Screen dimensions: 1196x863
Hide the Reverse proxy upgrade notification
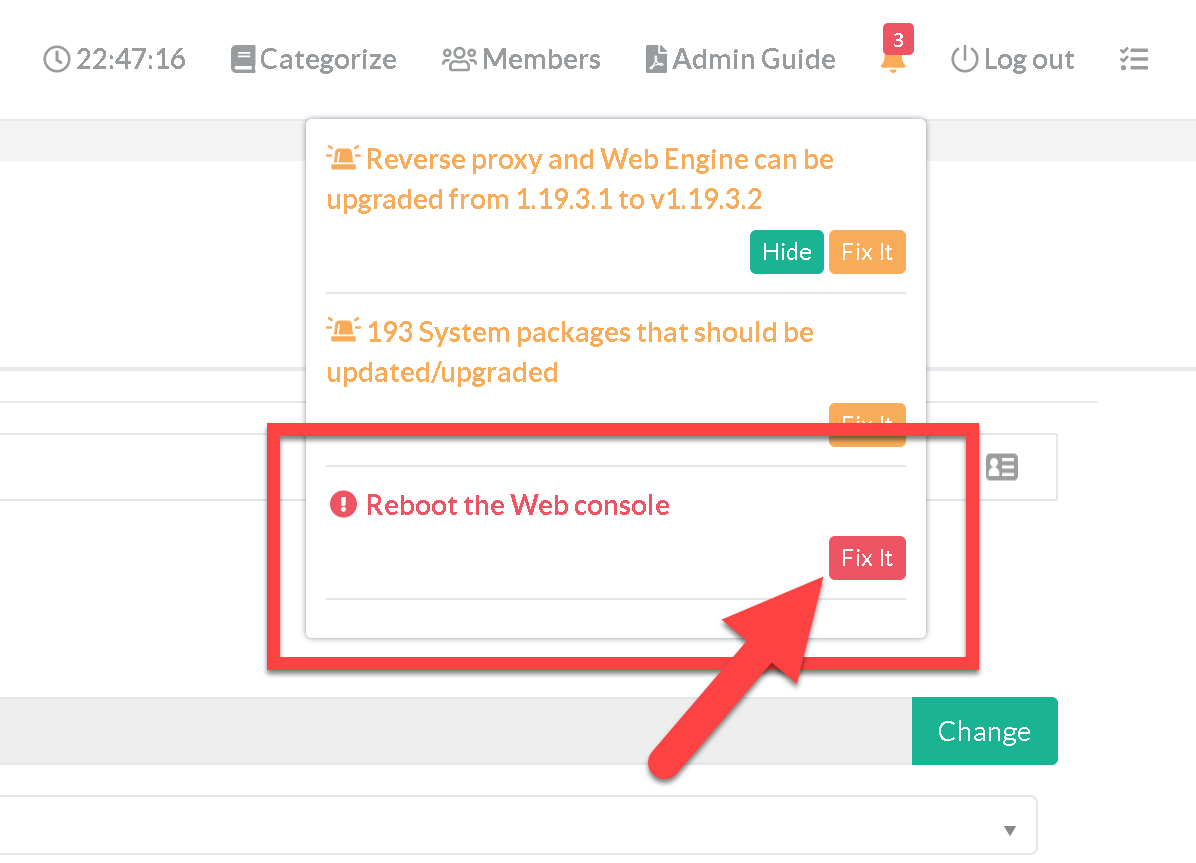(786, 252)
